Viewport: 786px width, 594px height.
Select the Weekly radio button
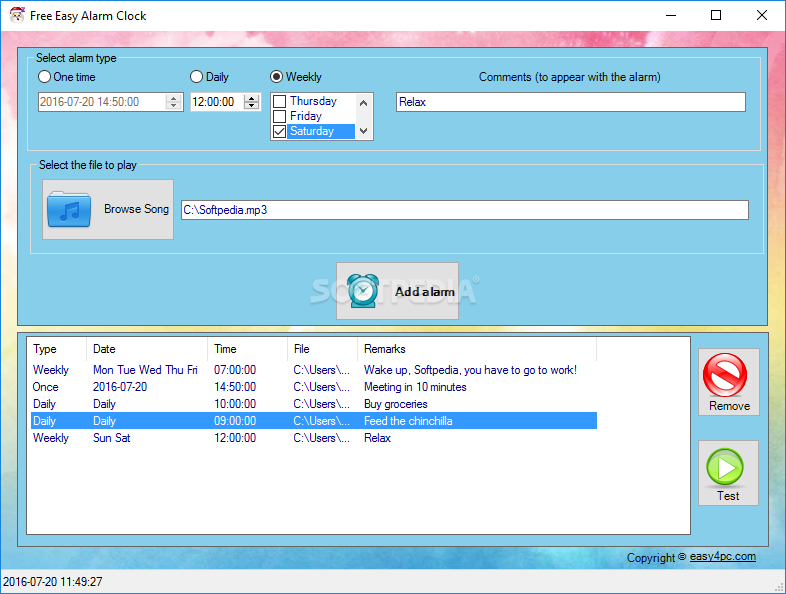276,77
